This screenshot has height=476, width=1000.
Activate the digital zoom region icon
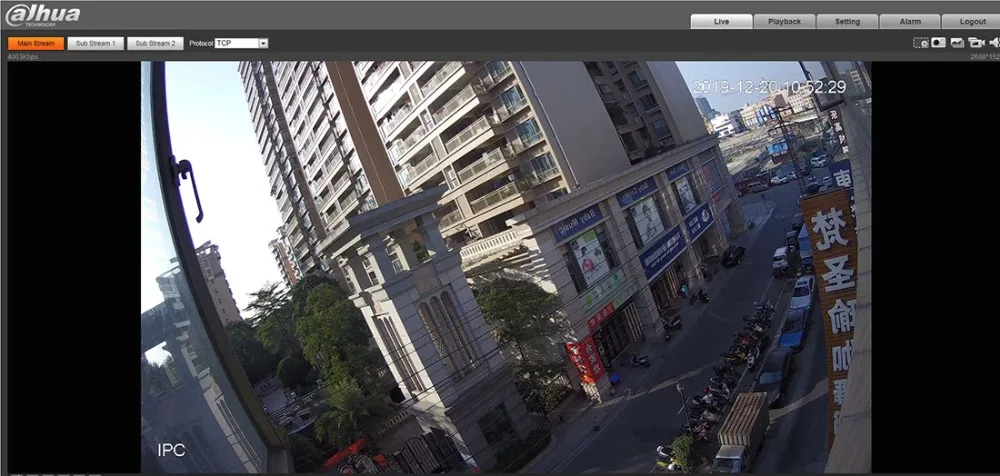pos(920,43)
